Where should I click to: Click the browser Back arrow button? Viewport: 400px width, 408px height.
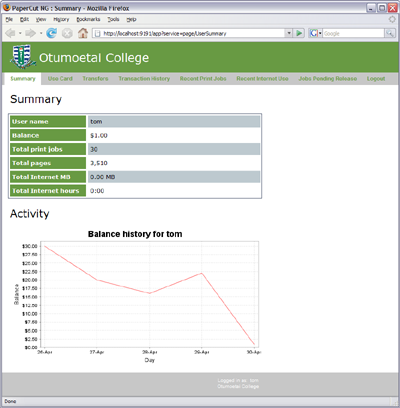click(x=10, y=33)
